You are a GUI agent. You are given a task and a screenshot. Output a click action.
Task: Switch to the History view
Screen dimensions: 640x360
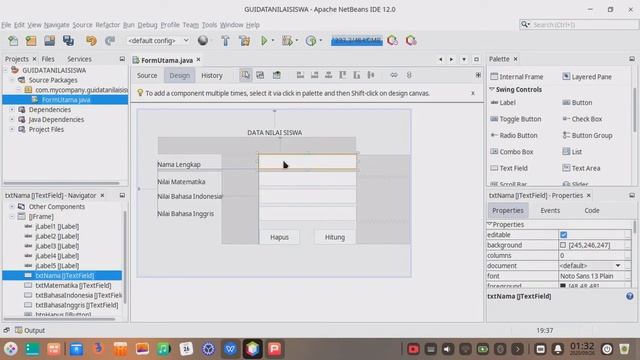pos(212,76)
